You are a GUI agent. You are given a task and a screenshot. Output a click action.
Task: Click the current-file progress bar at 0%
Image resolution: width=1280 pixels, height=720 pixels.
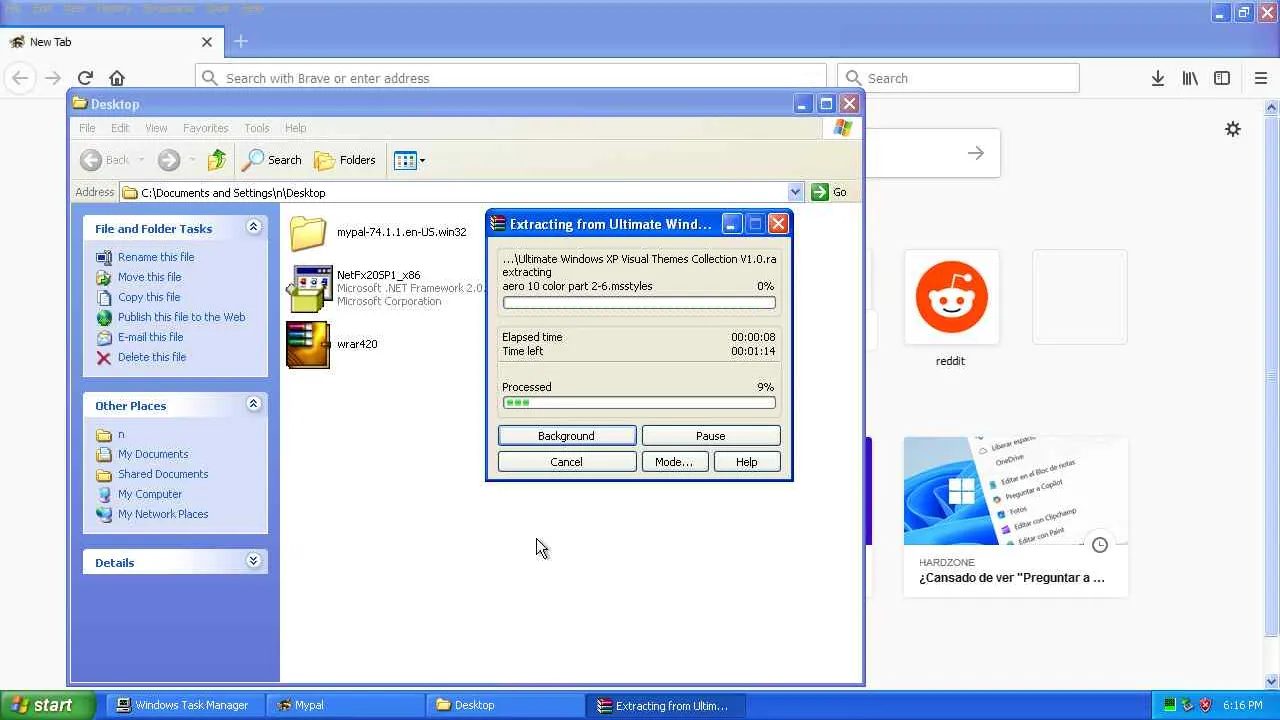click(639, 302)
